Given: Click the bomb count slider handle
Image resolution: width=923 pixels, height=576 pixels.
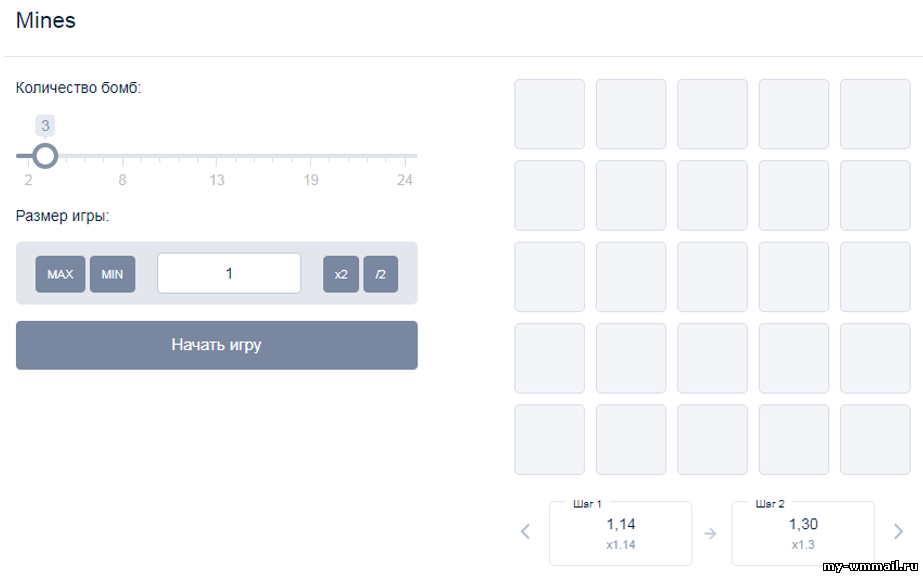Looking at the screenshot, I should pyautogui.click(x=45, y=156).
